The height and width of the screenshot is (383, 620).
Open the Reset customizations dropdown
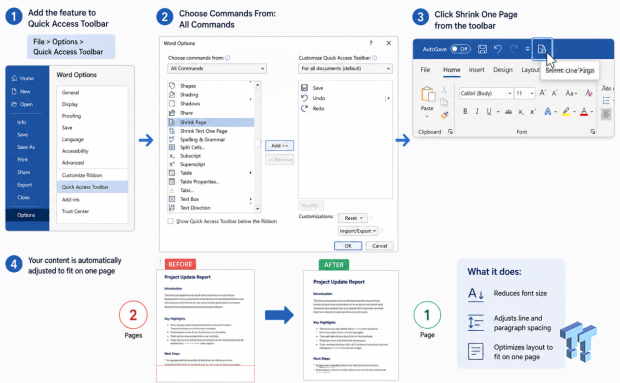pyautogui.click(x=353, y=218)
